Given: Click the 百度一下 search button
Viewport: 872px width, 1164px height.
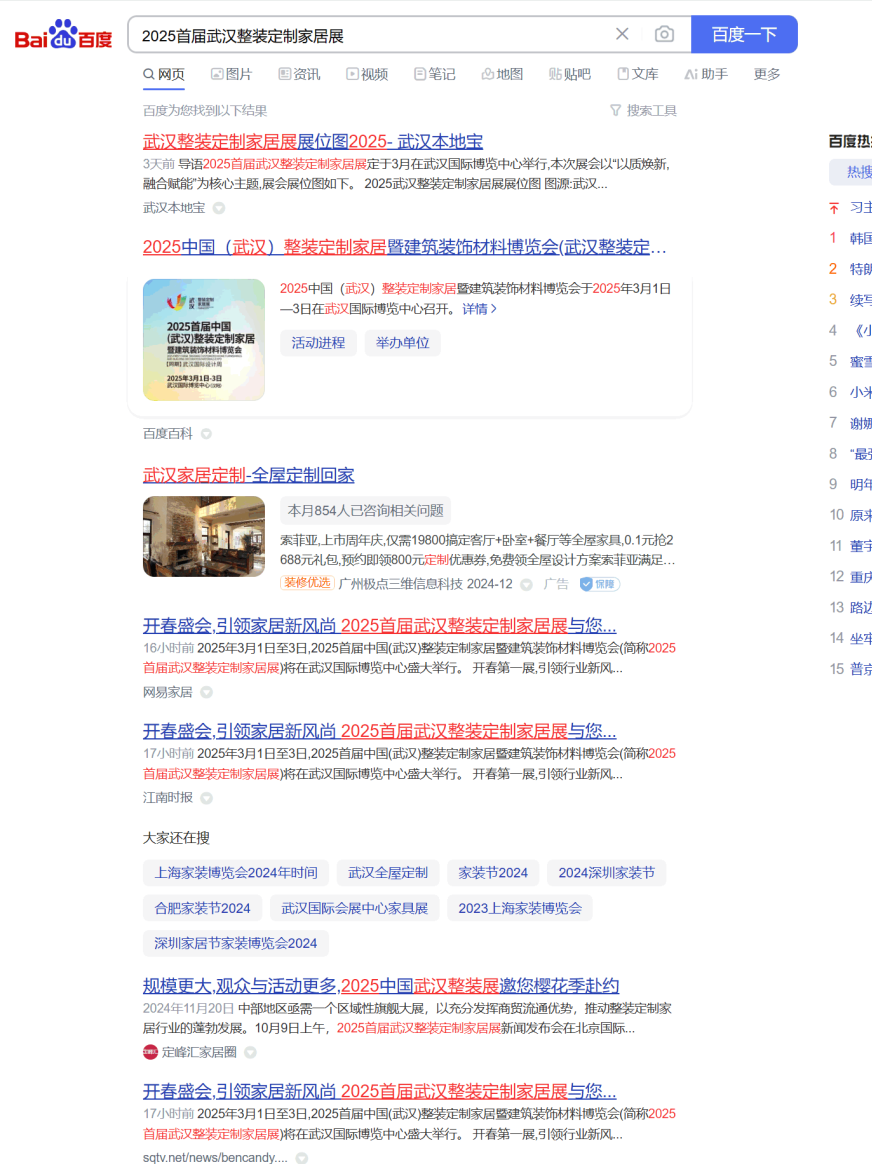Looking at the screenshot, I should [744, 34].
